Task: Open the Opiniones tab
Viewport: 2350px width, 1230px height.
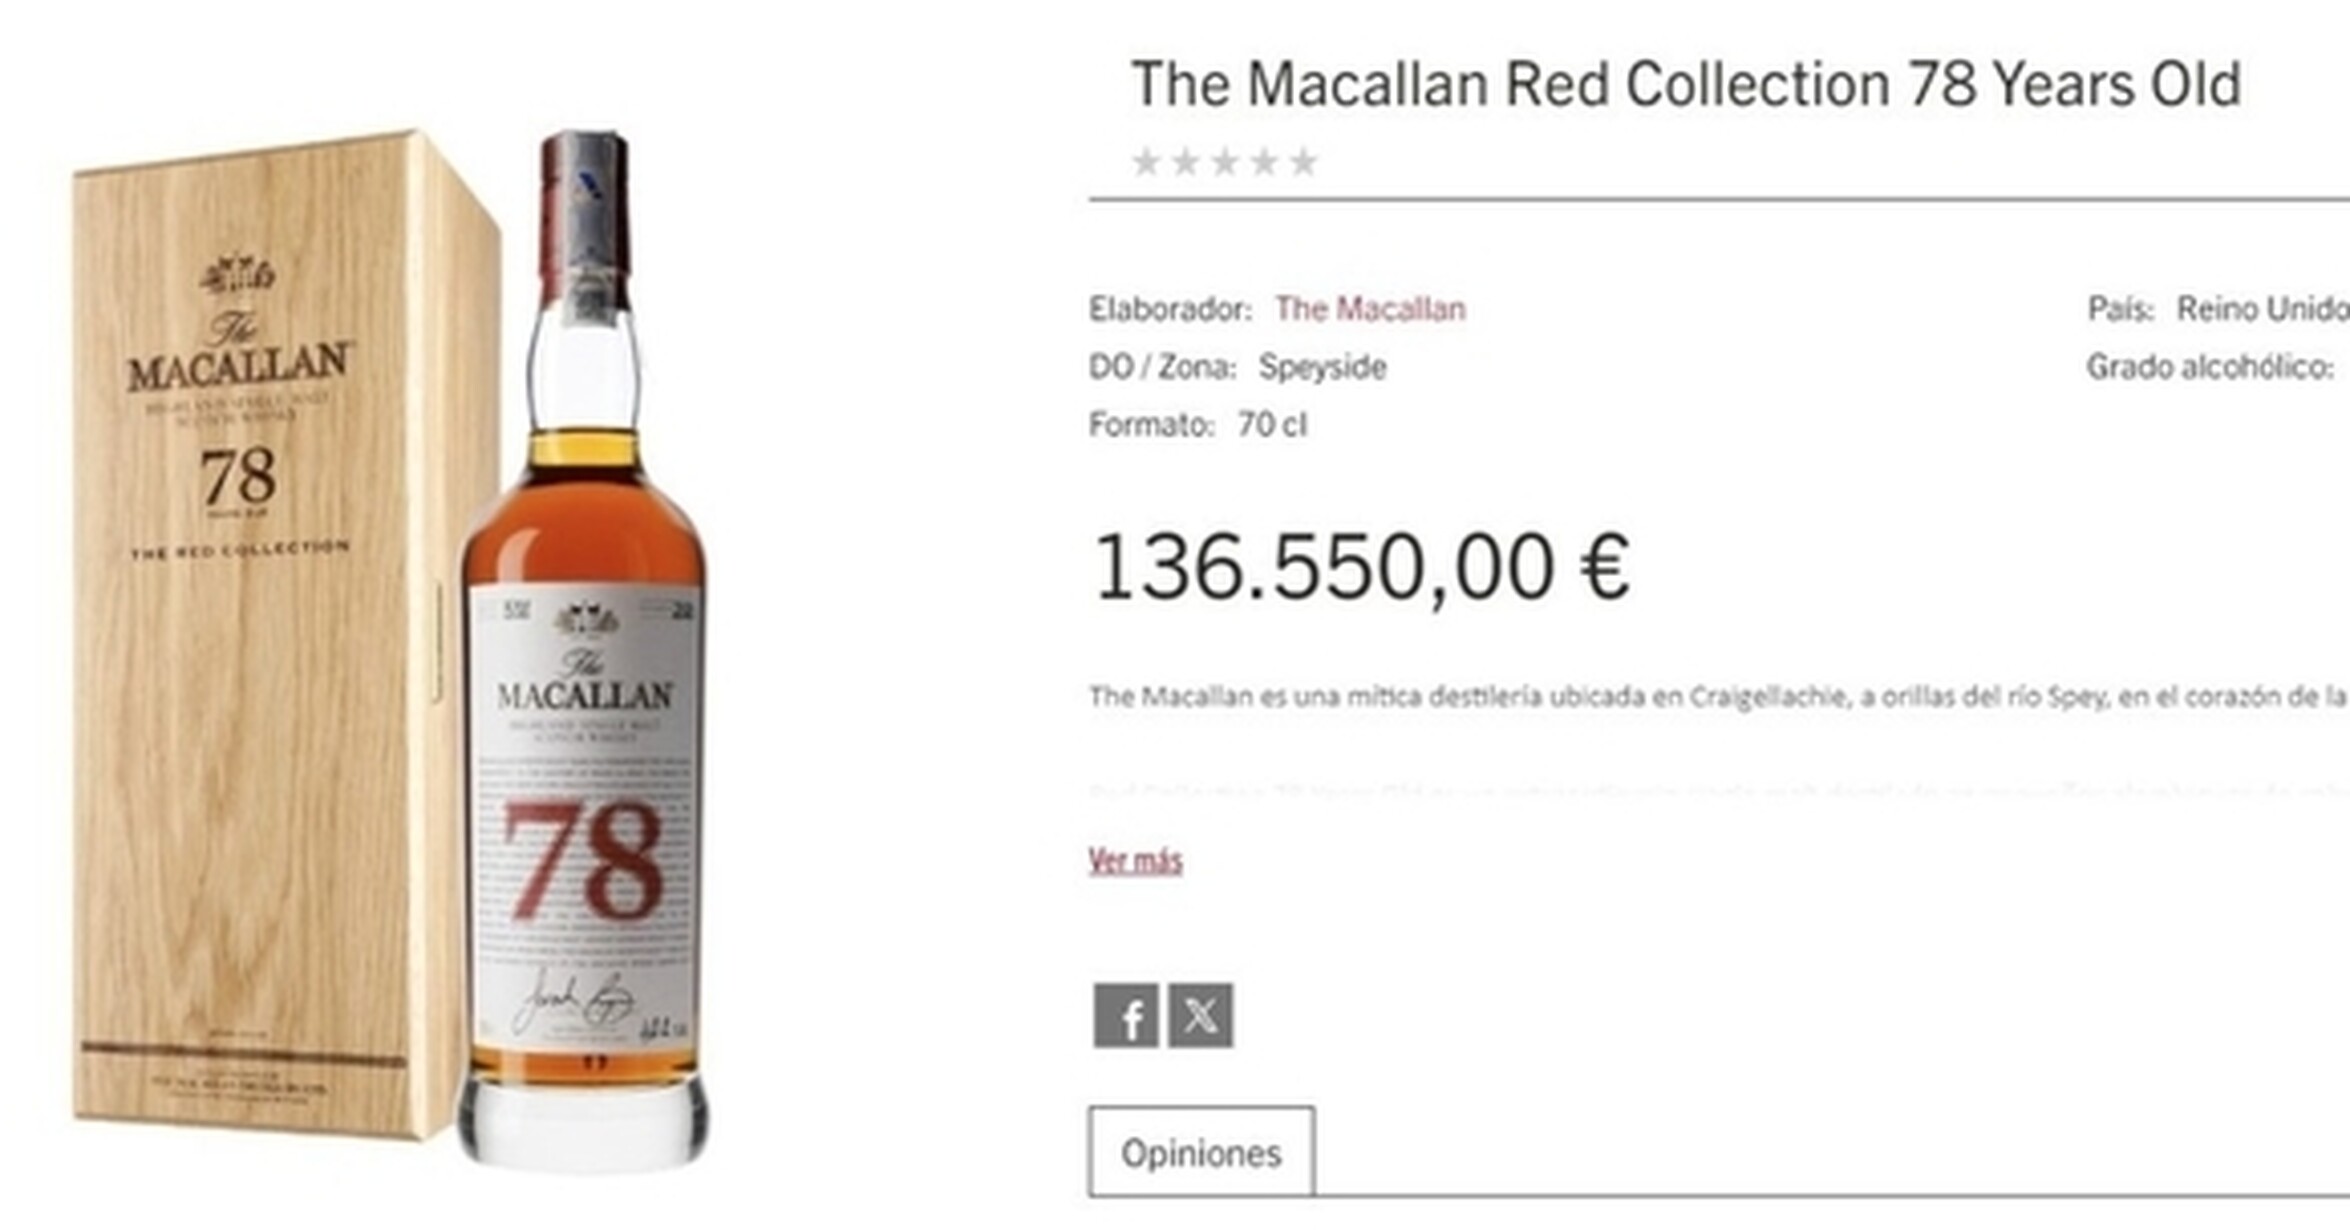Action: 1201,1152
